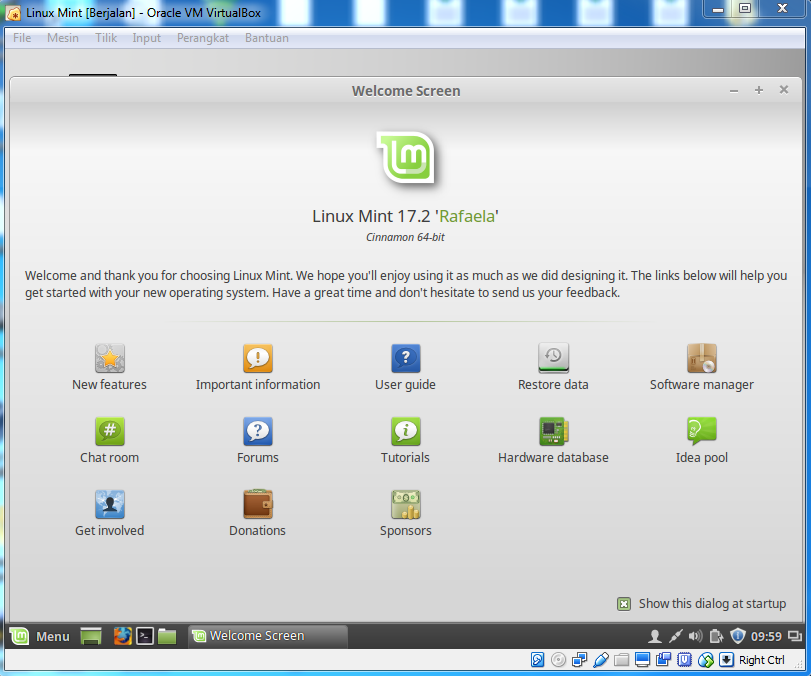Open the Hardware database circuit icon
Screen dimensions: 811x676
[x=553, y=431]
